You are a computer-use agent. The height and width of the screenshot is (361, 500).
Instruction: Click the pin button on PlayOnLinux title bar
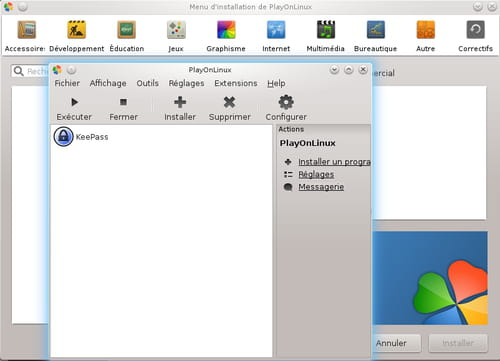(x=71, y=70)
